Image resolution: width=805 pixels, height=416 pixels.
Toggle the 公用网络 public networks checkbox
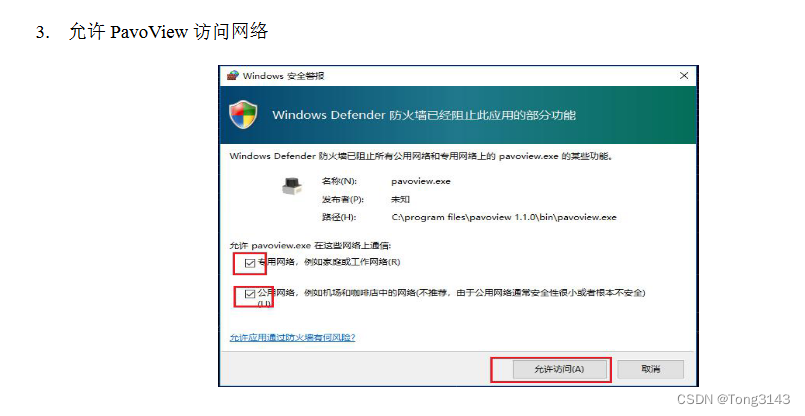[x=250, y=294]
